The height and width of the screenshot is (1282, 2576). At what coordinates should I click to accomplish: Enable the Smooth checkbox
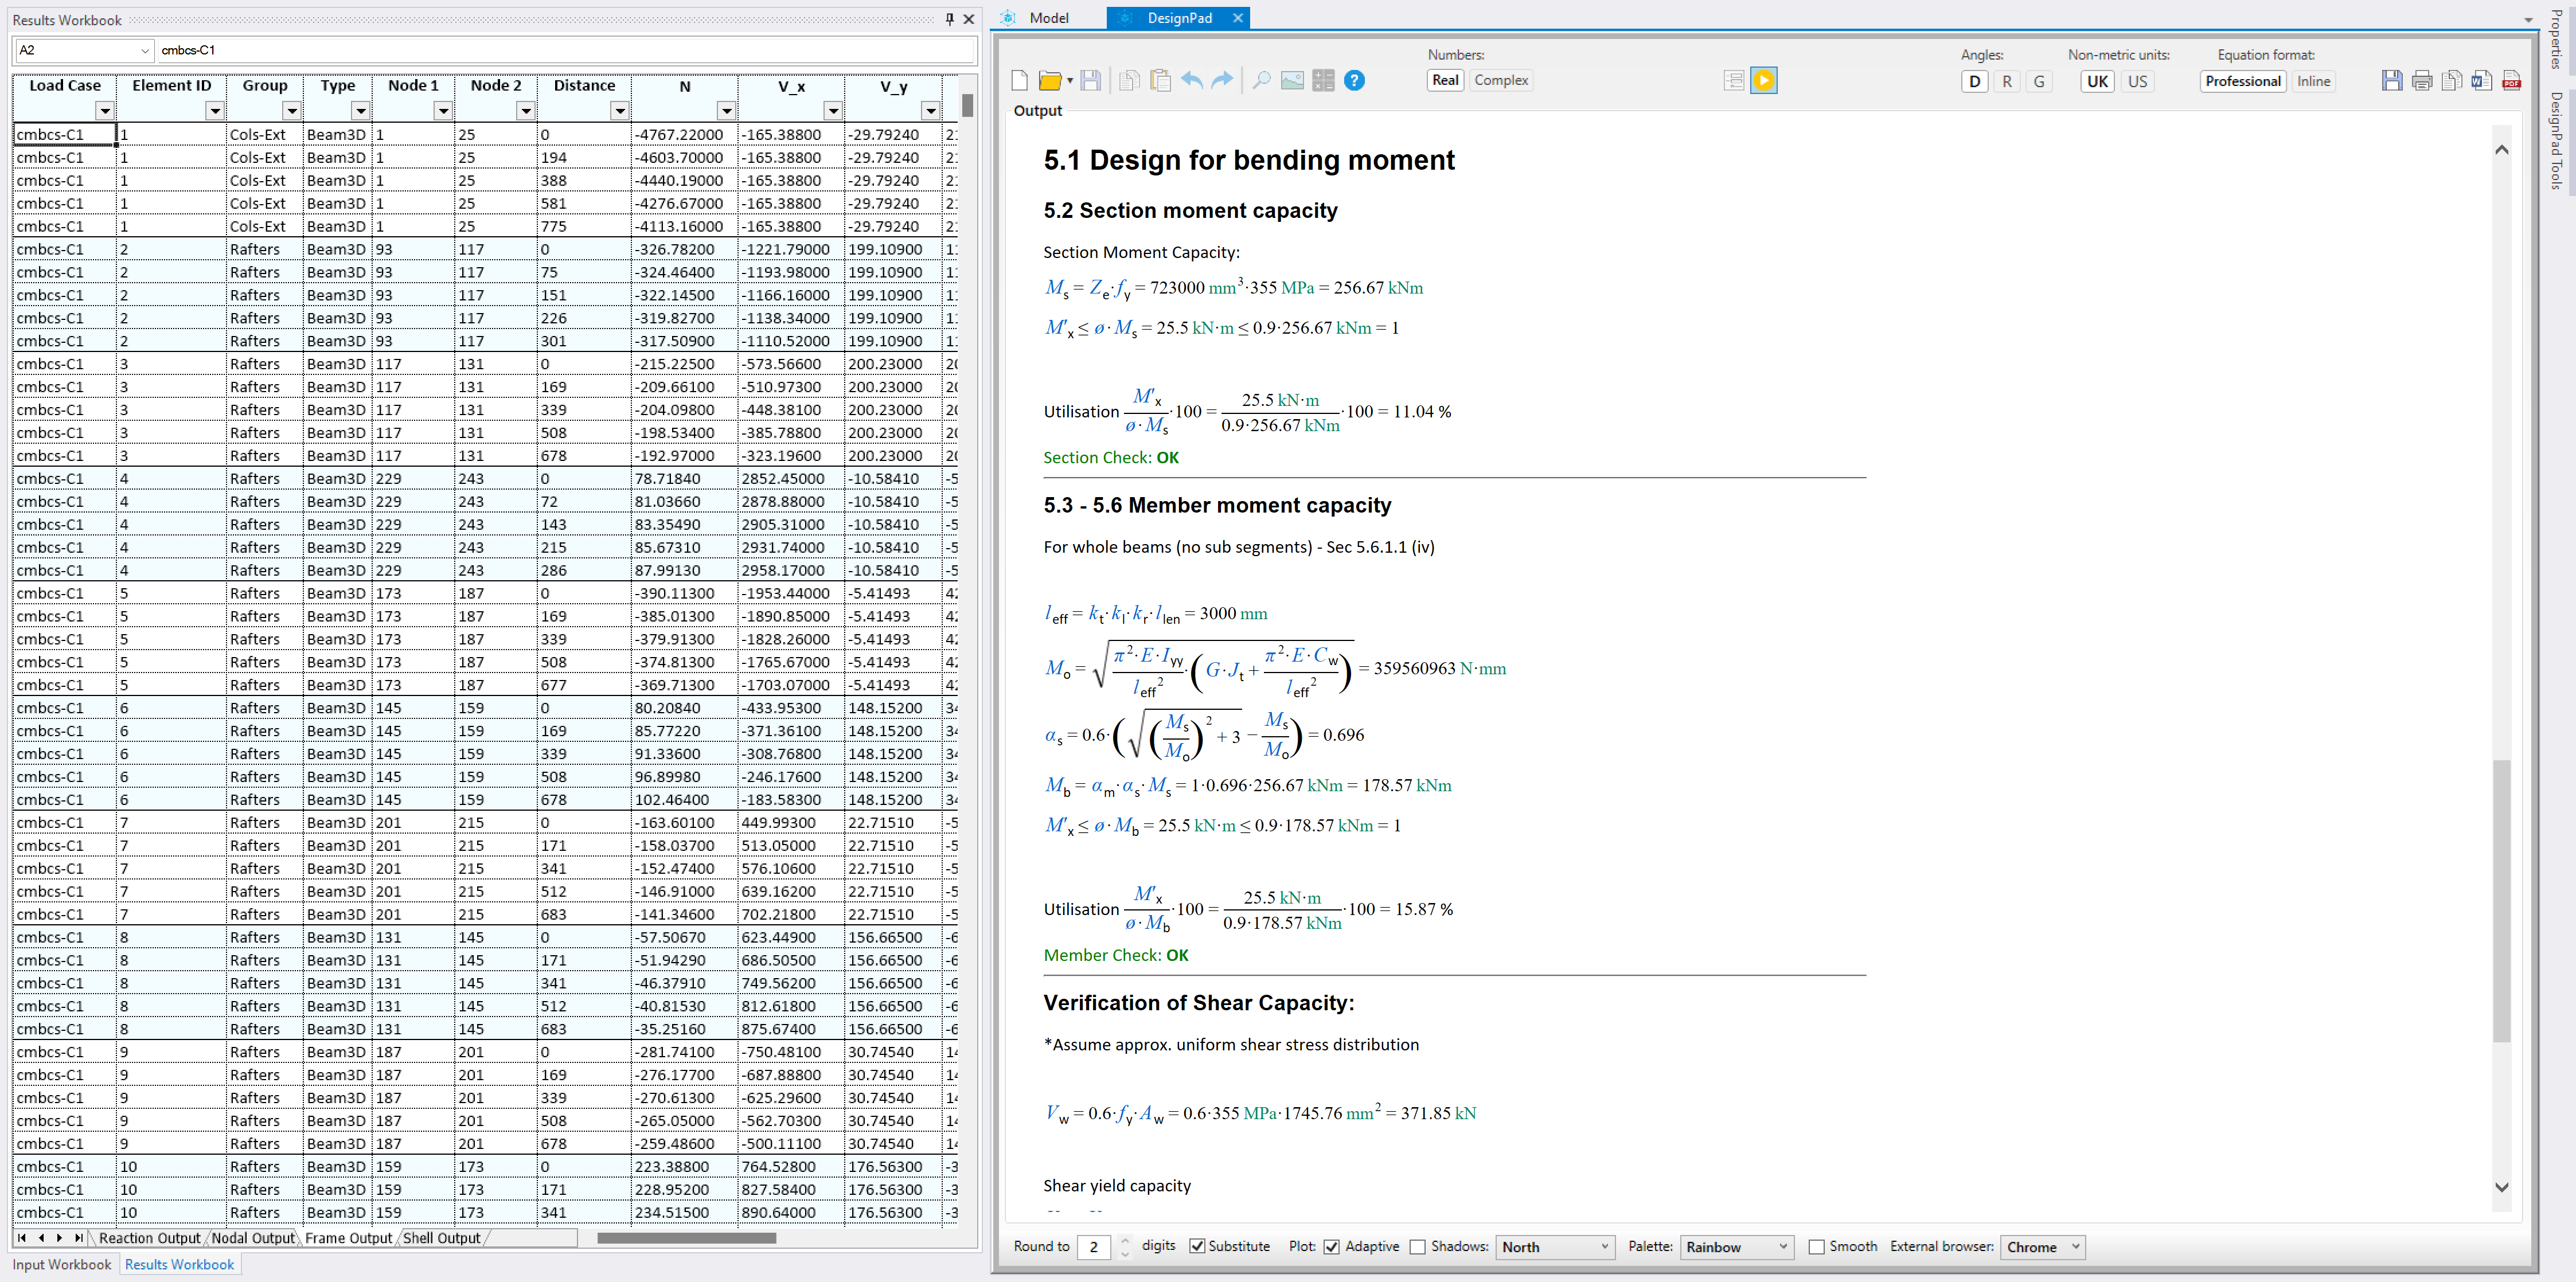coord(1817,1246)
